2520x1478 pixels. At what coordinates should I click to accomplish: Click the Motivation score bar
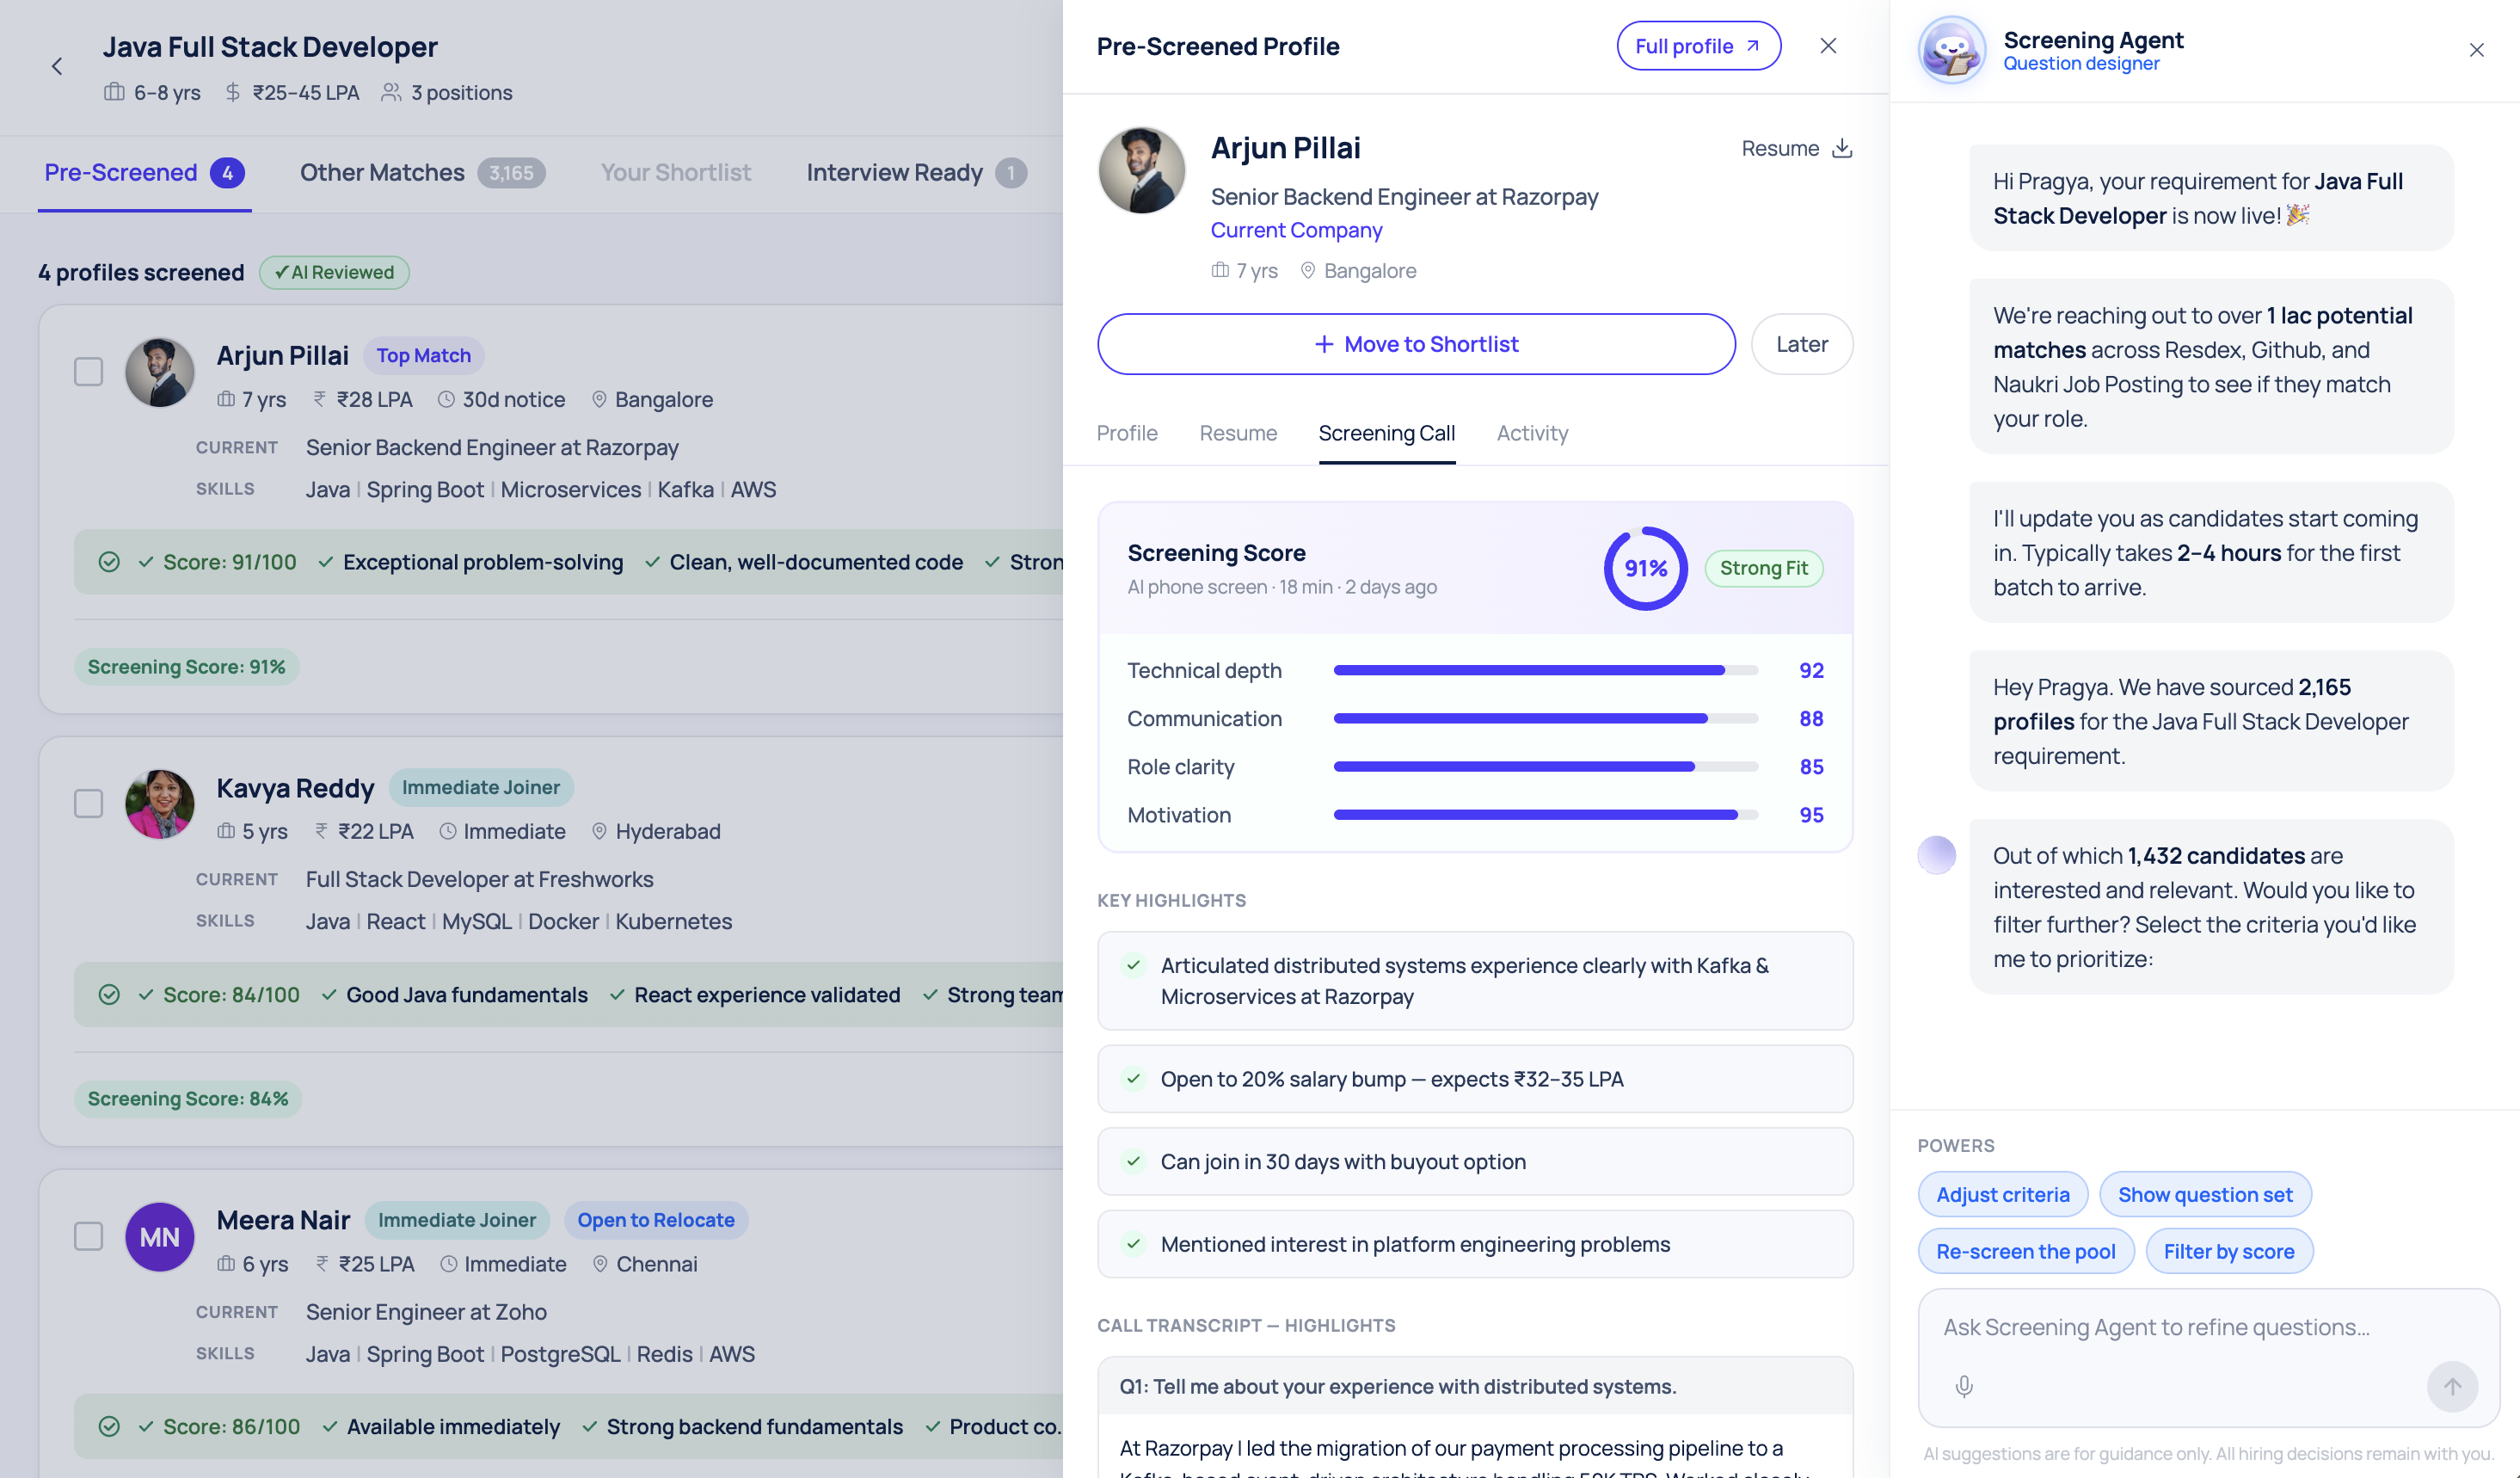coord(1545,815)
